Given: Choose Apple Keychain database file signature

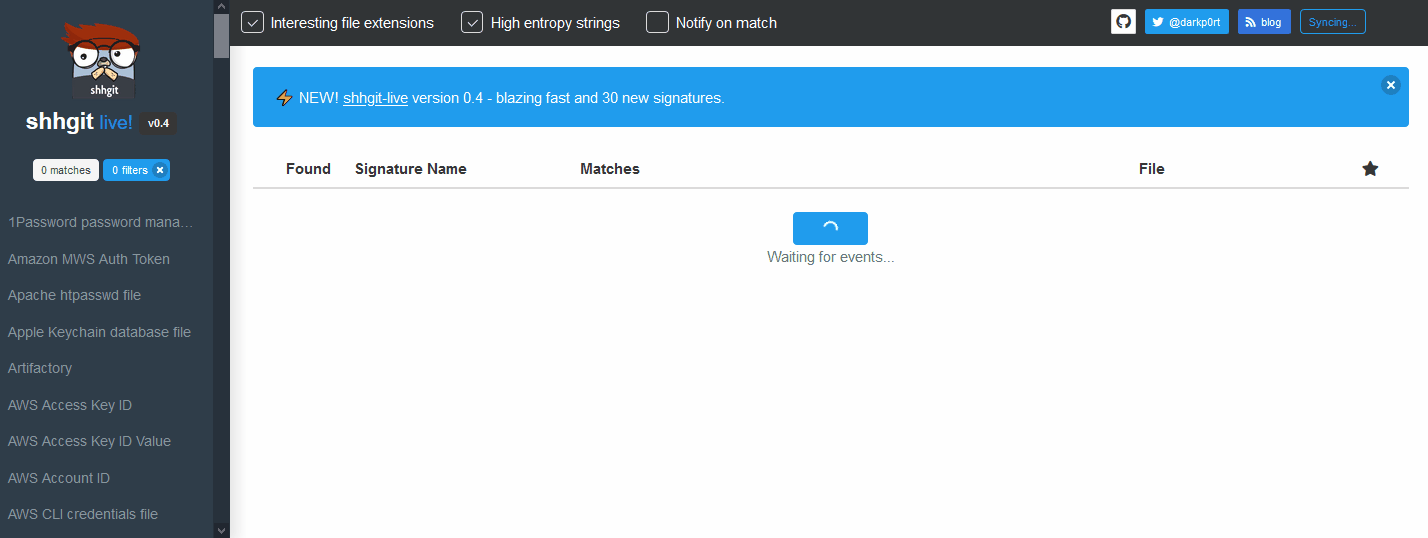Looking at the screenshot, I should (99, 332).
